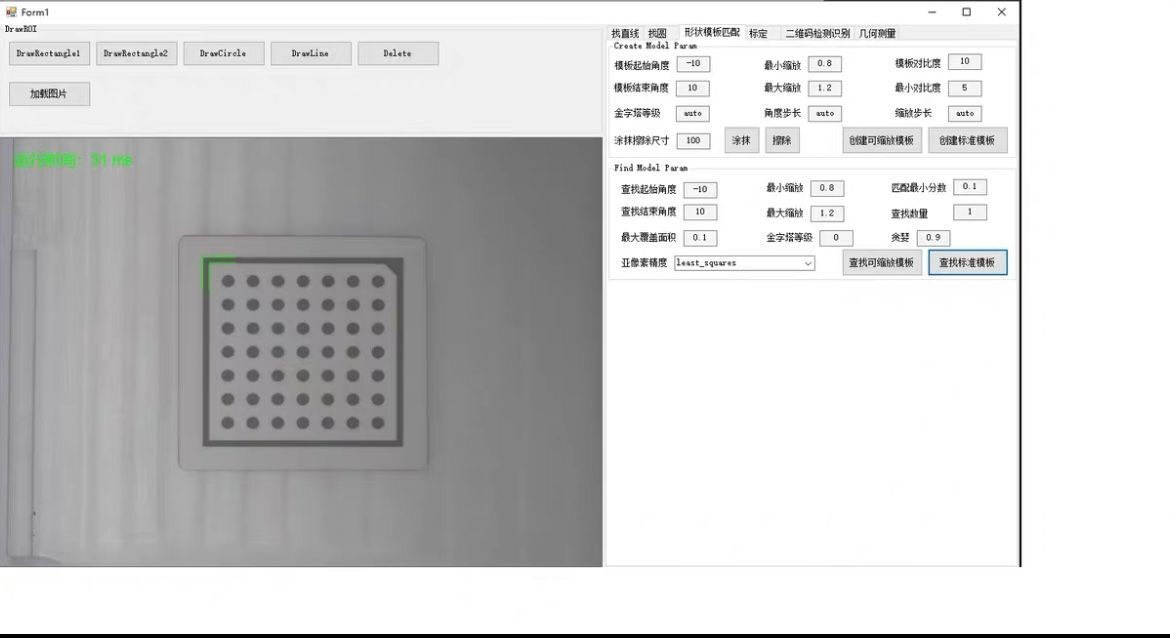
Task: Click the 查找结束角度 input field
Action: [701, 212]
